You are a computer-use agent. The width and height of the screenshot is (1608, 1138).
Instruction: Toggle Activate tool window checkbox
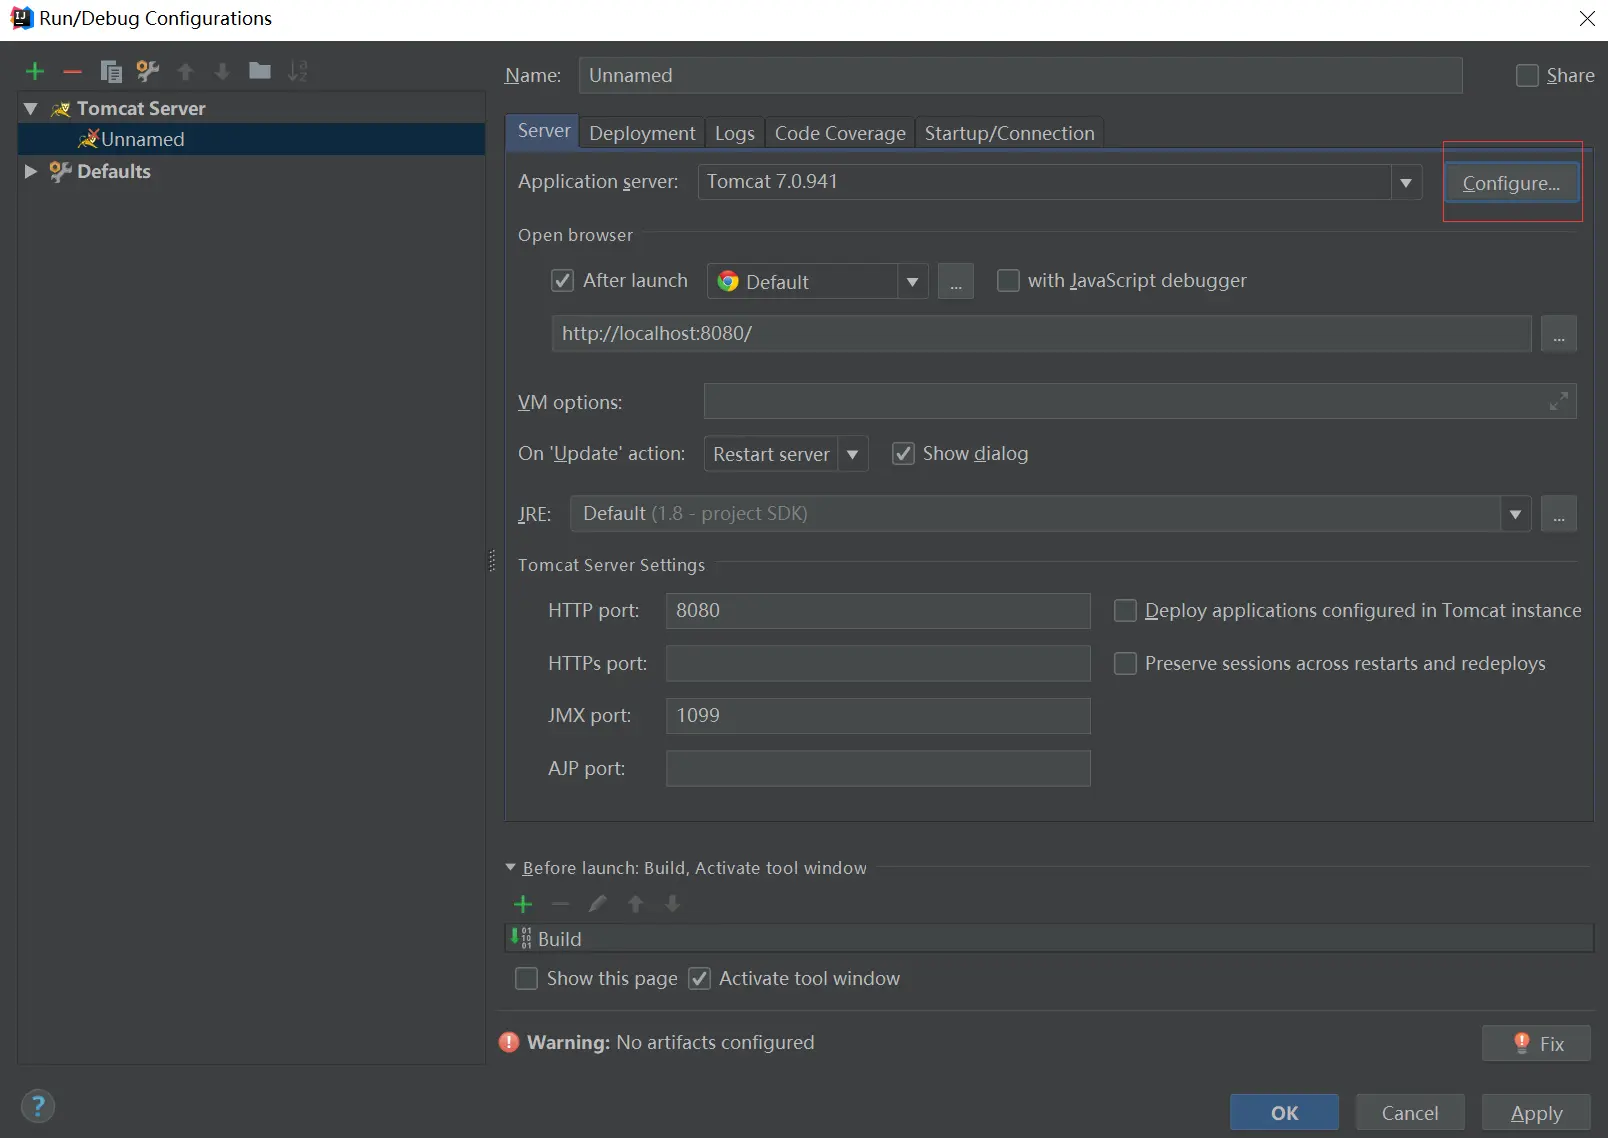tap(700, 978)
